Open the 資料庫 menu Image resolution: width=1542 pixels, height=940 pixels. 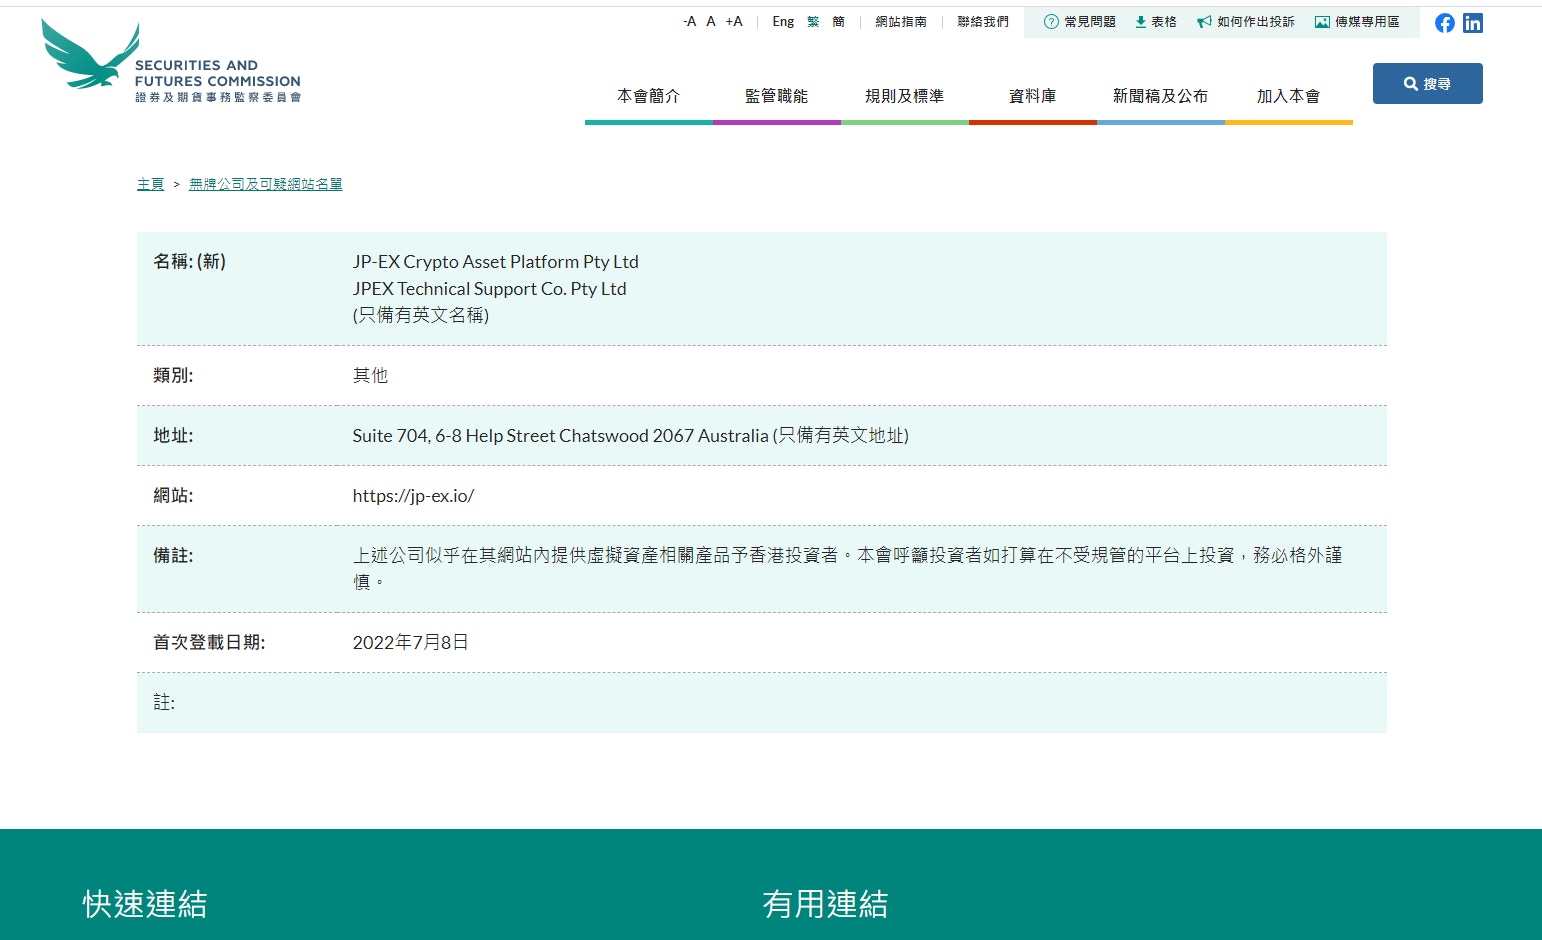click(x=1032, y=96)
